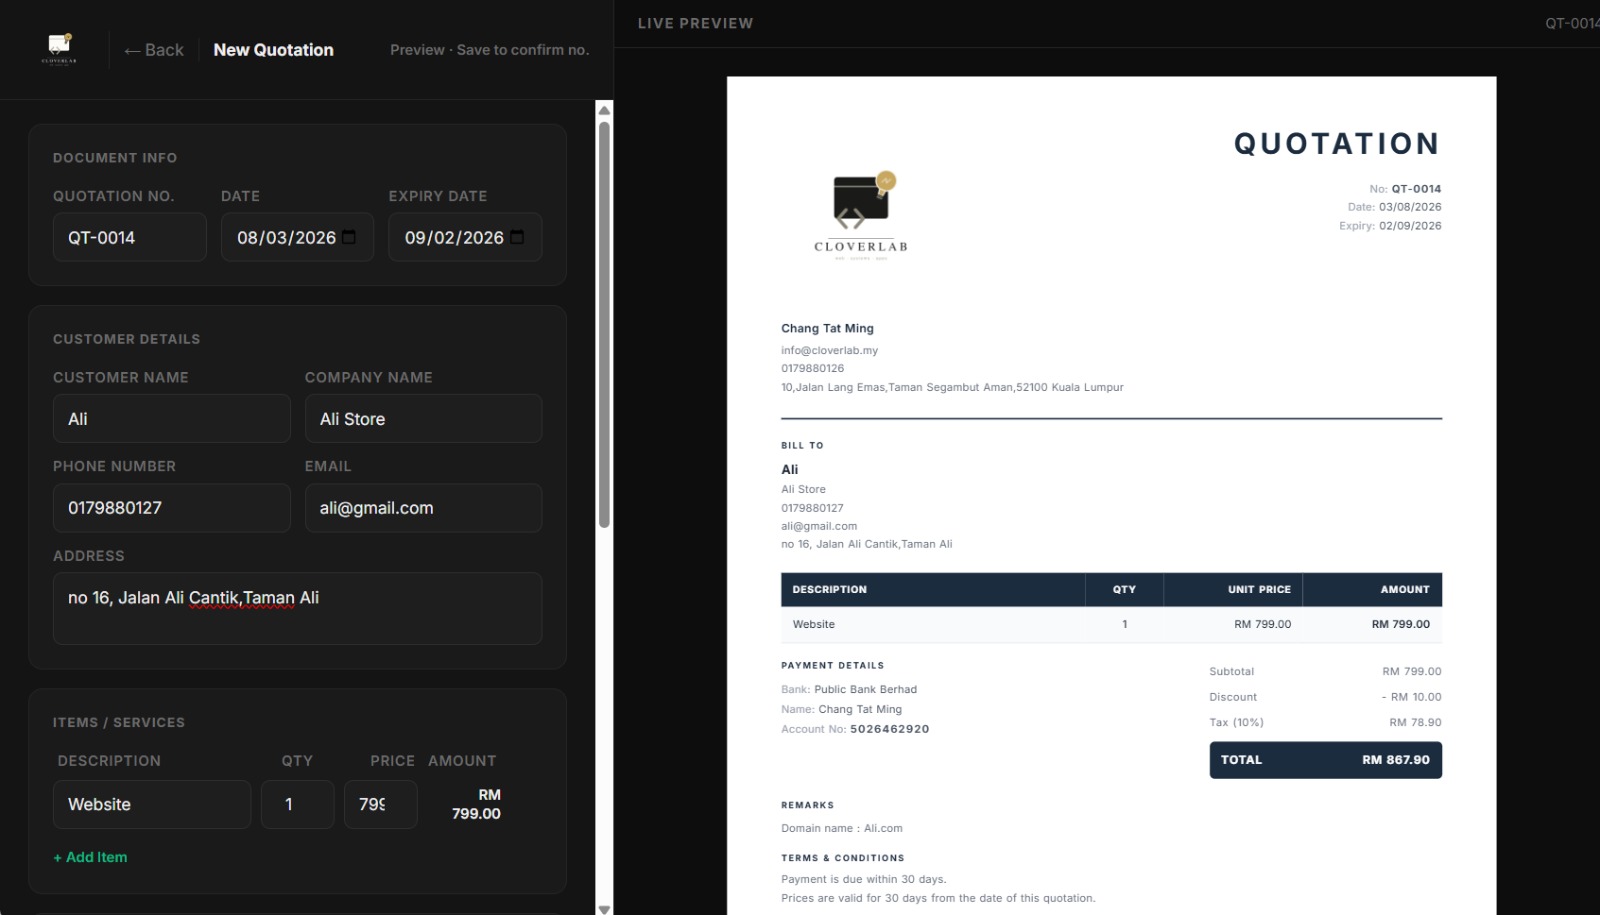This screenshot has width=1600, height=915.
Task: Click the scrollbar down arrow
Action: (x=604, y=908)
